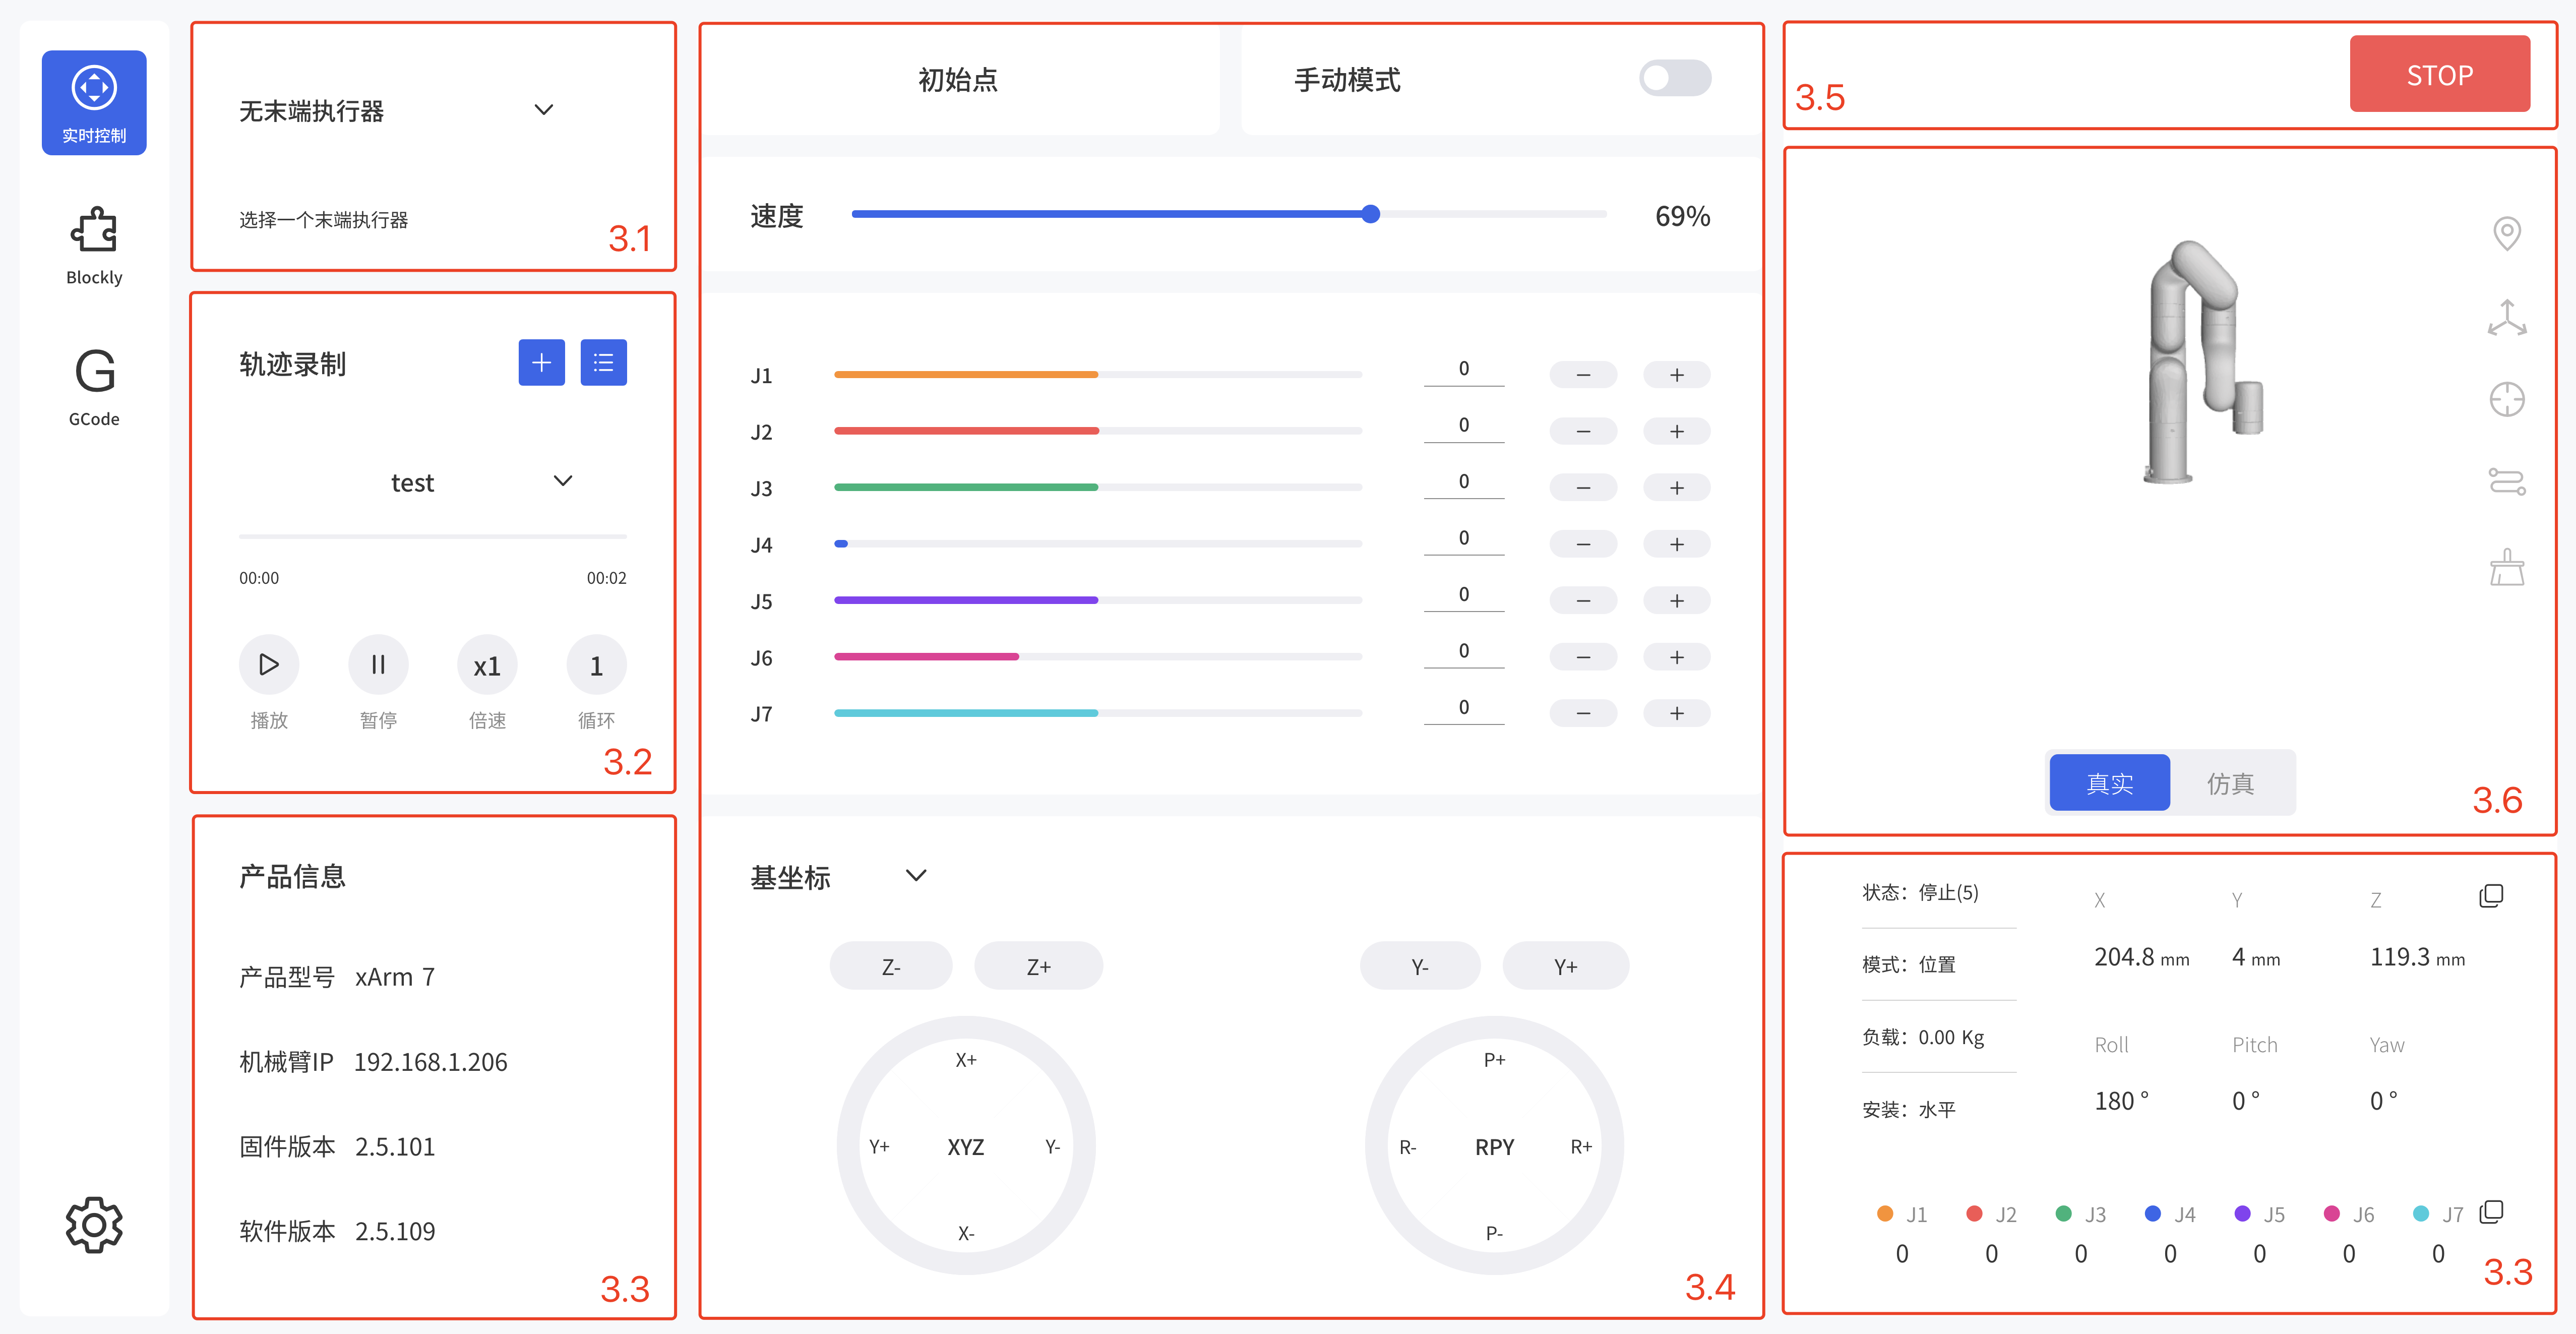Click the Z+ jog button
The height and width of the screenshot is (1334, 2576).
(x=1039, y=965)
